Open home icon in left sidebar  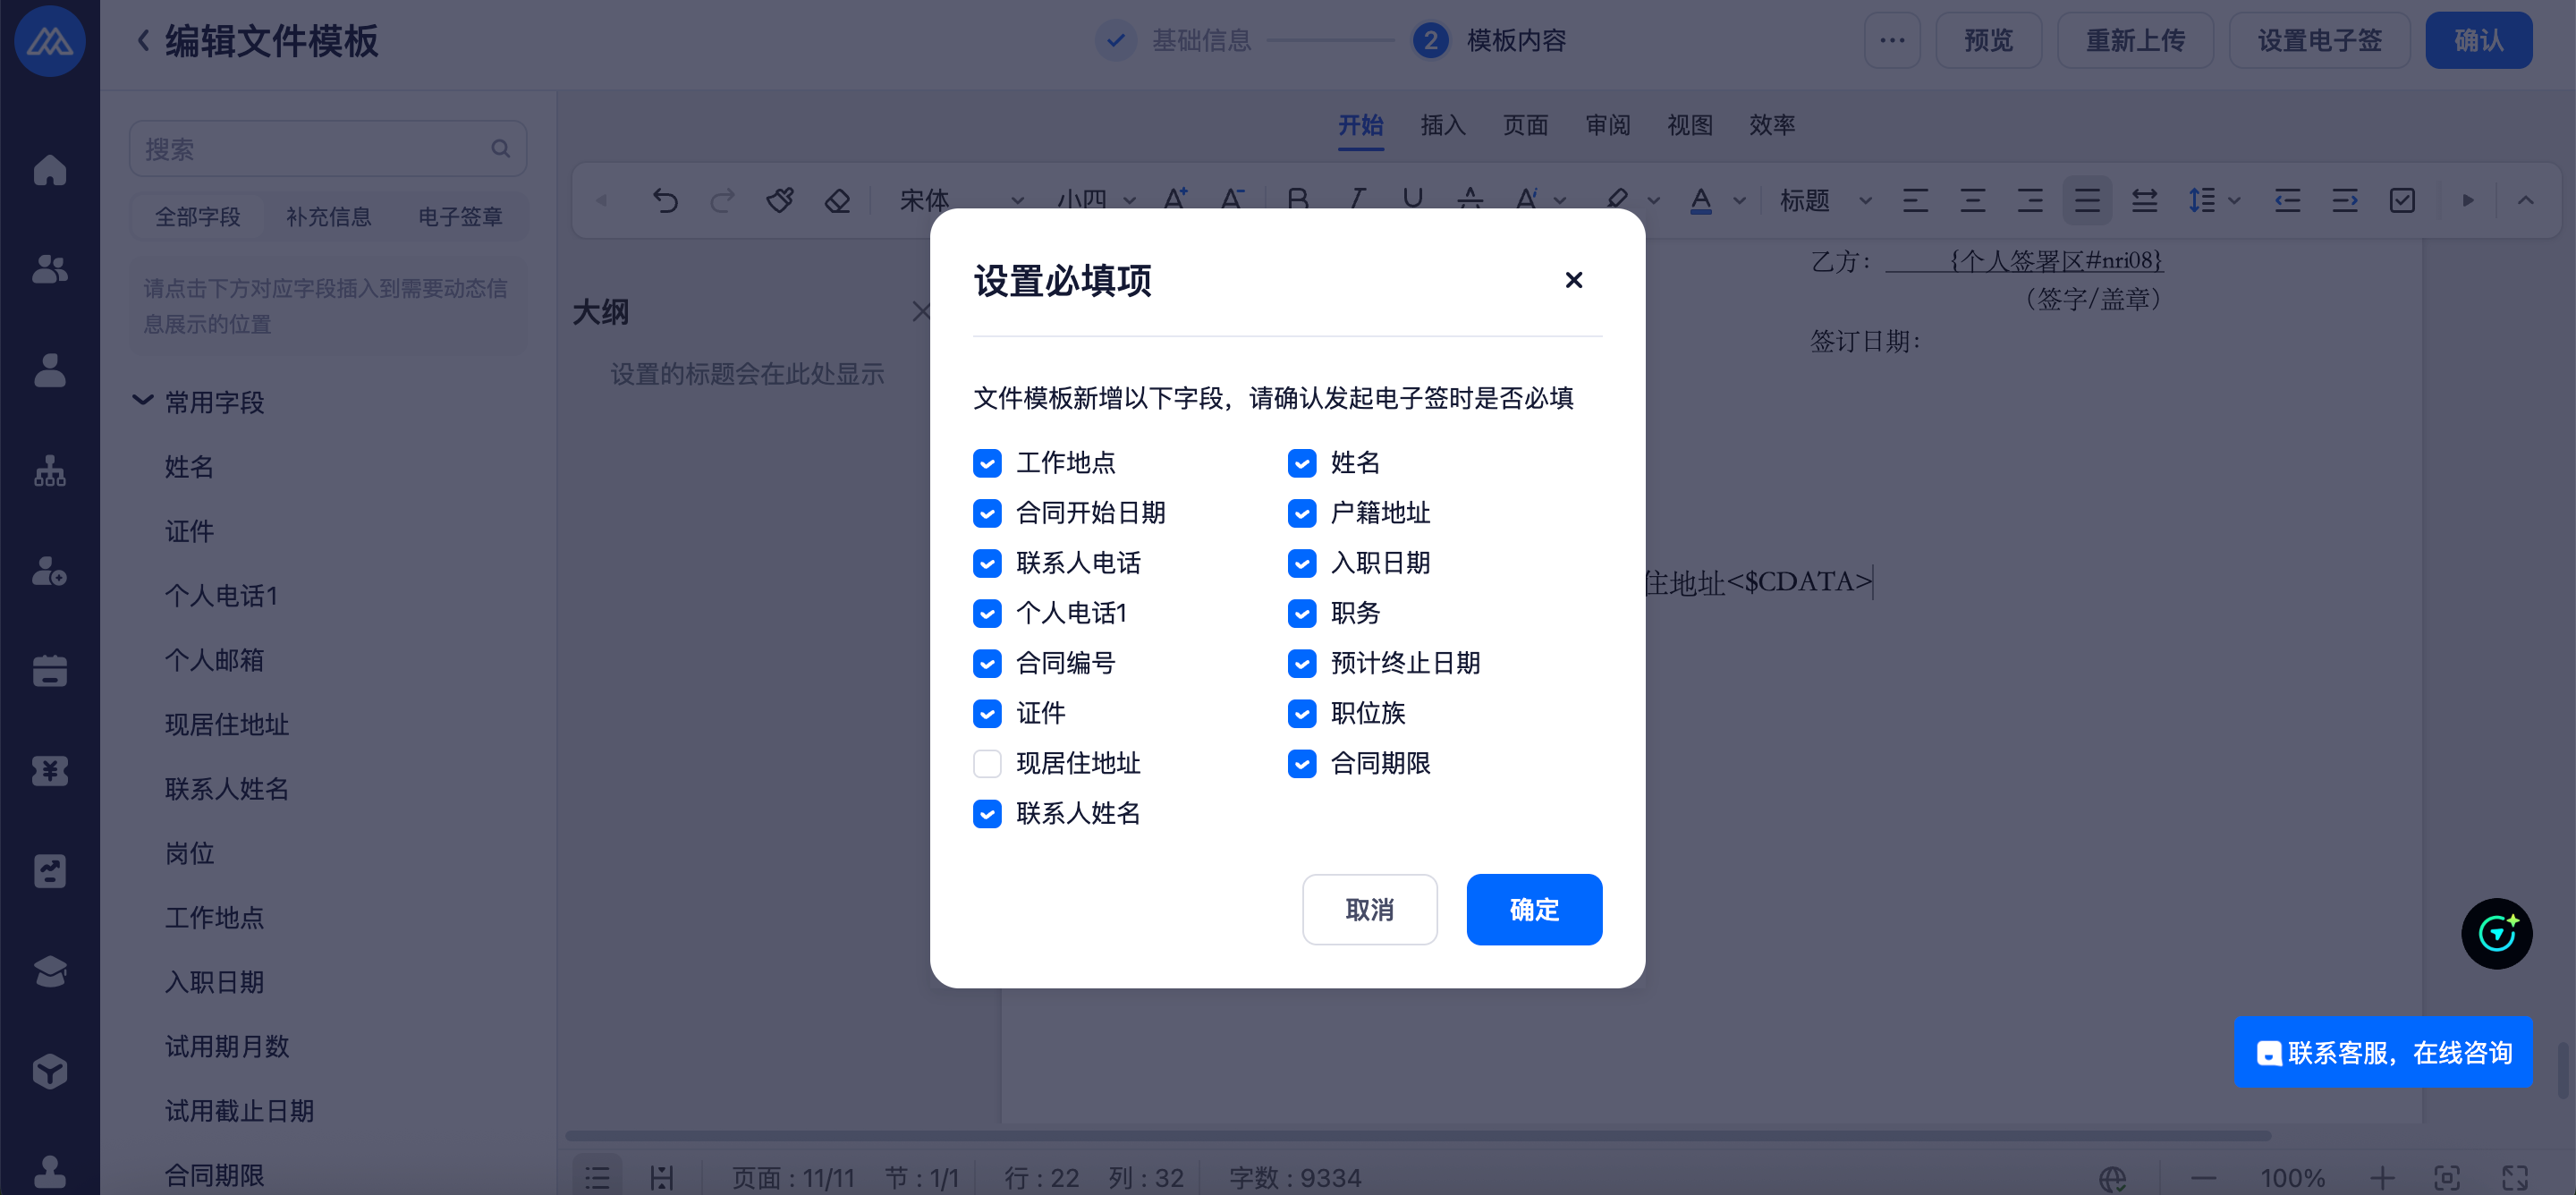[50, 170]
